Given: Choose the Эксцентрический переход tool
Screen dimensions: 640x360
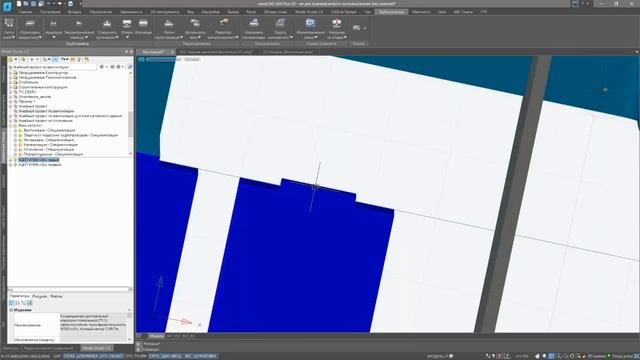Looking at the screenshot, I should 79,29.
